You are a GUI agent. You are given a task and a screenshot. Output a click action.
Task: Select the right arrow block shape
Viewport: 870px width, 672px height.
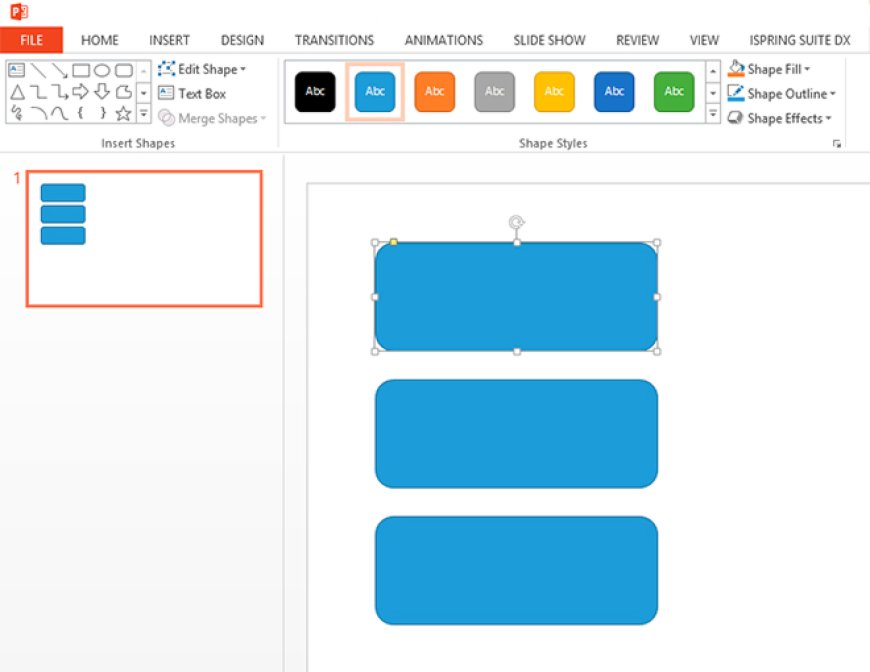click(x=81, y=92)
